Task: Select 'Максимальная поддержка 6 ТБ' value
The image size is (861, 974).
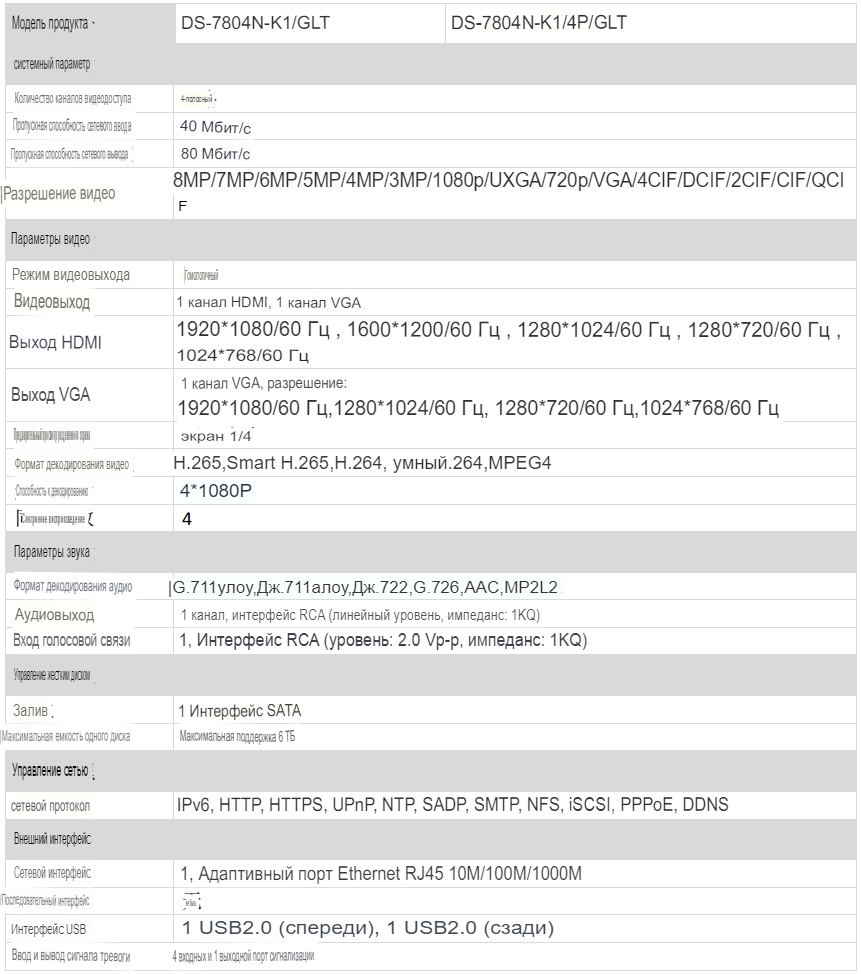Action: 236,737
